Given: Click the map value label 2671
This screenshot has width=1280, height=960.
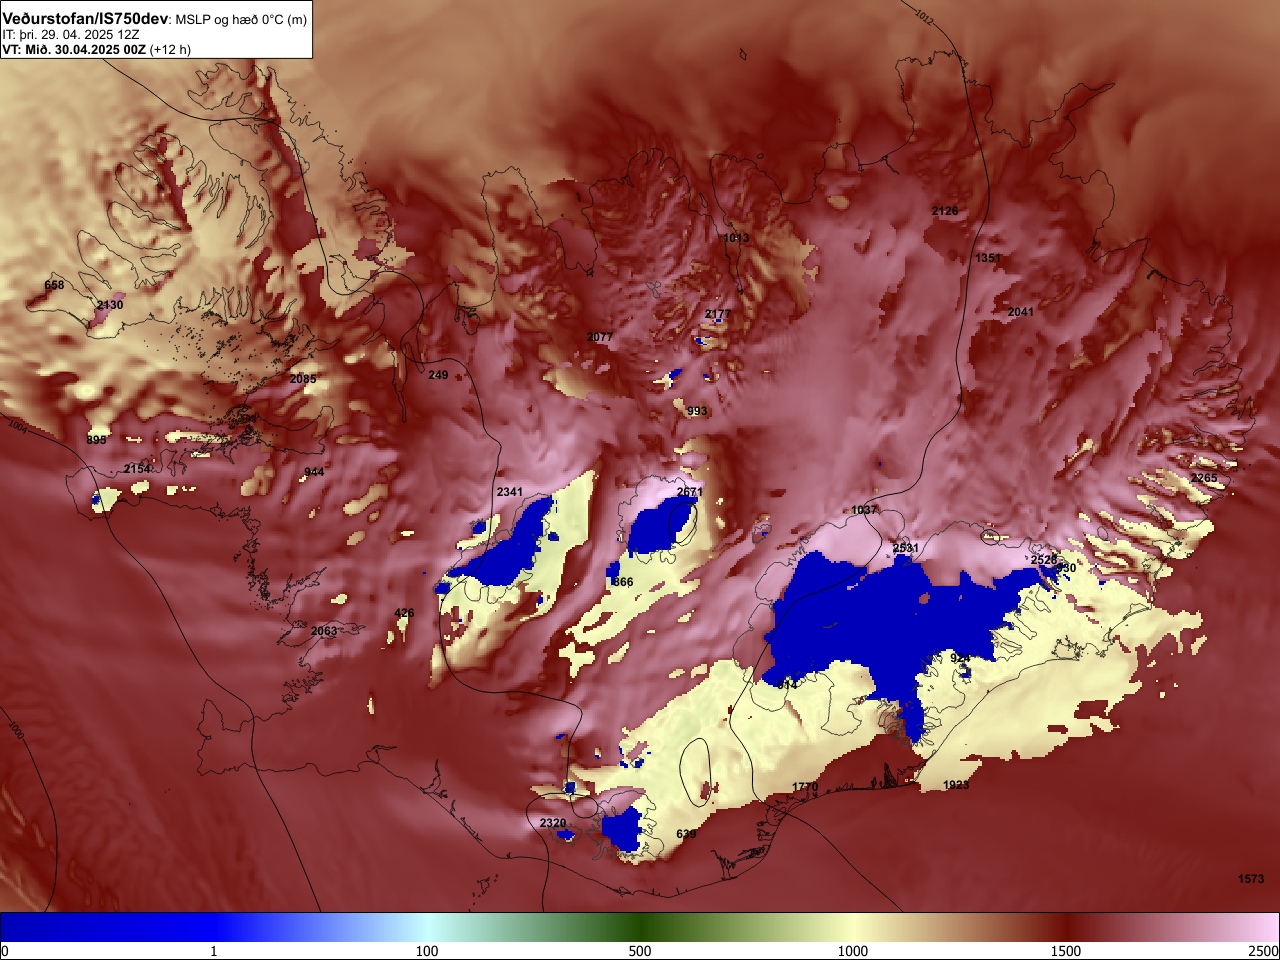Looking at the screenshot, I should (690, 492).
